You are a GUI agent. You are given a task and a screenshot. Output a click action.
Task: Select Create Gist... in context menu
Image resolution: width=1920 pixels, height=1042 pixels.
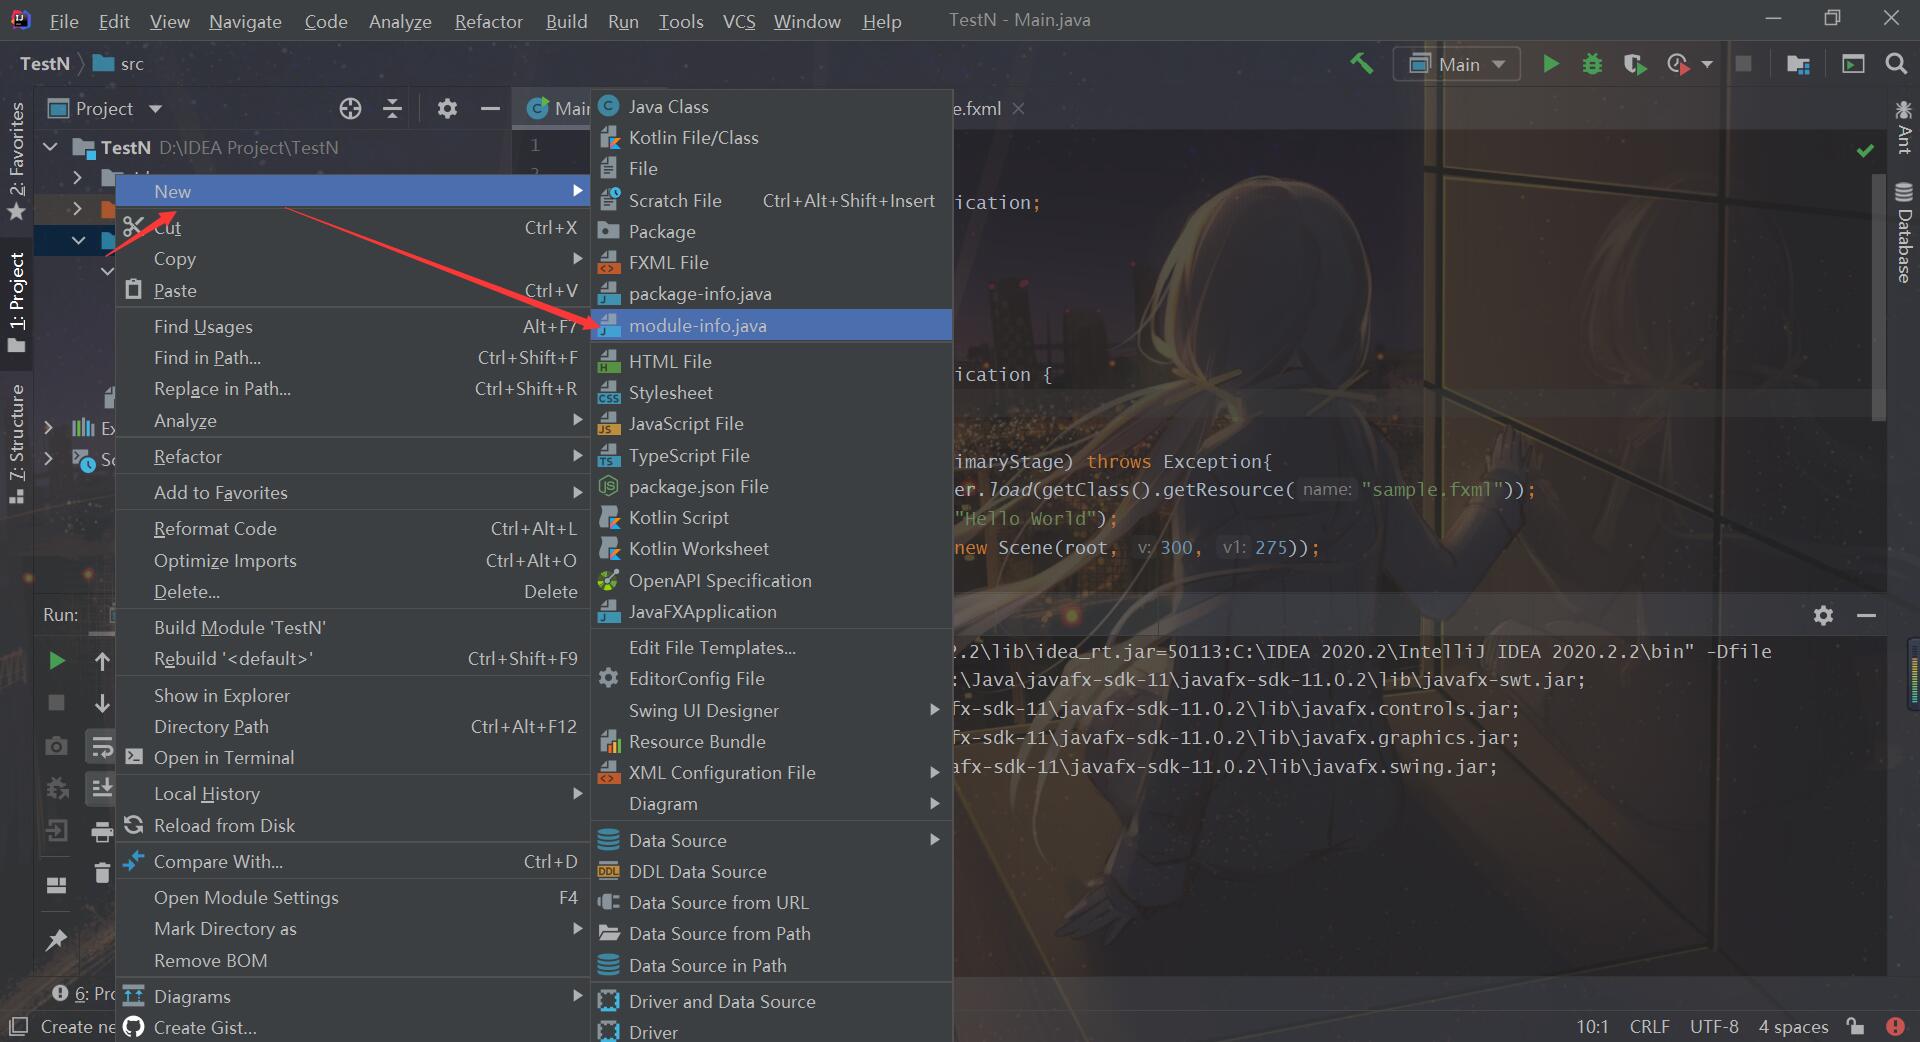[x=352, y=1027]
